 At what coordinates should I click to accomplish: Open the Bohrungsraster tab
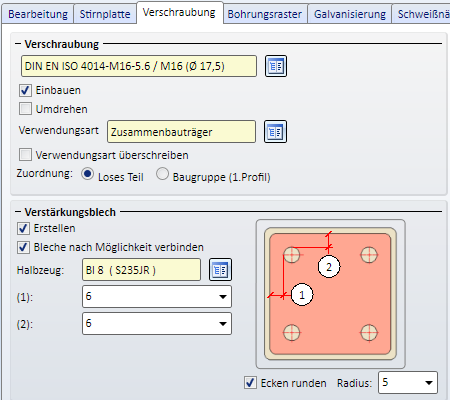coord(265,14)
